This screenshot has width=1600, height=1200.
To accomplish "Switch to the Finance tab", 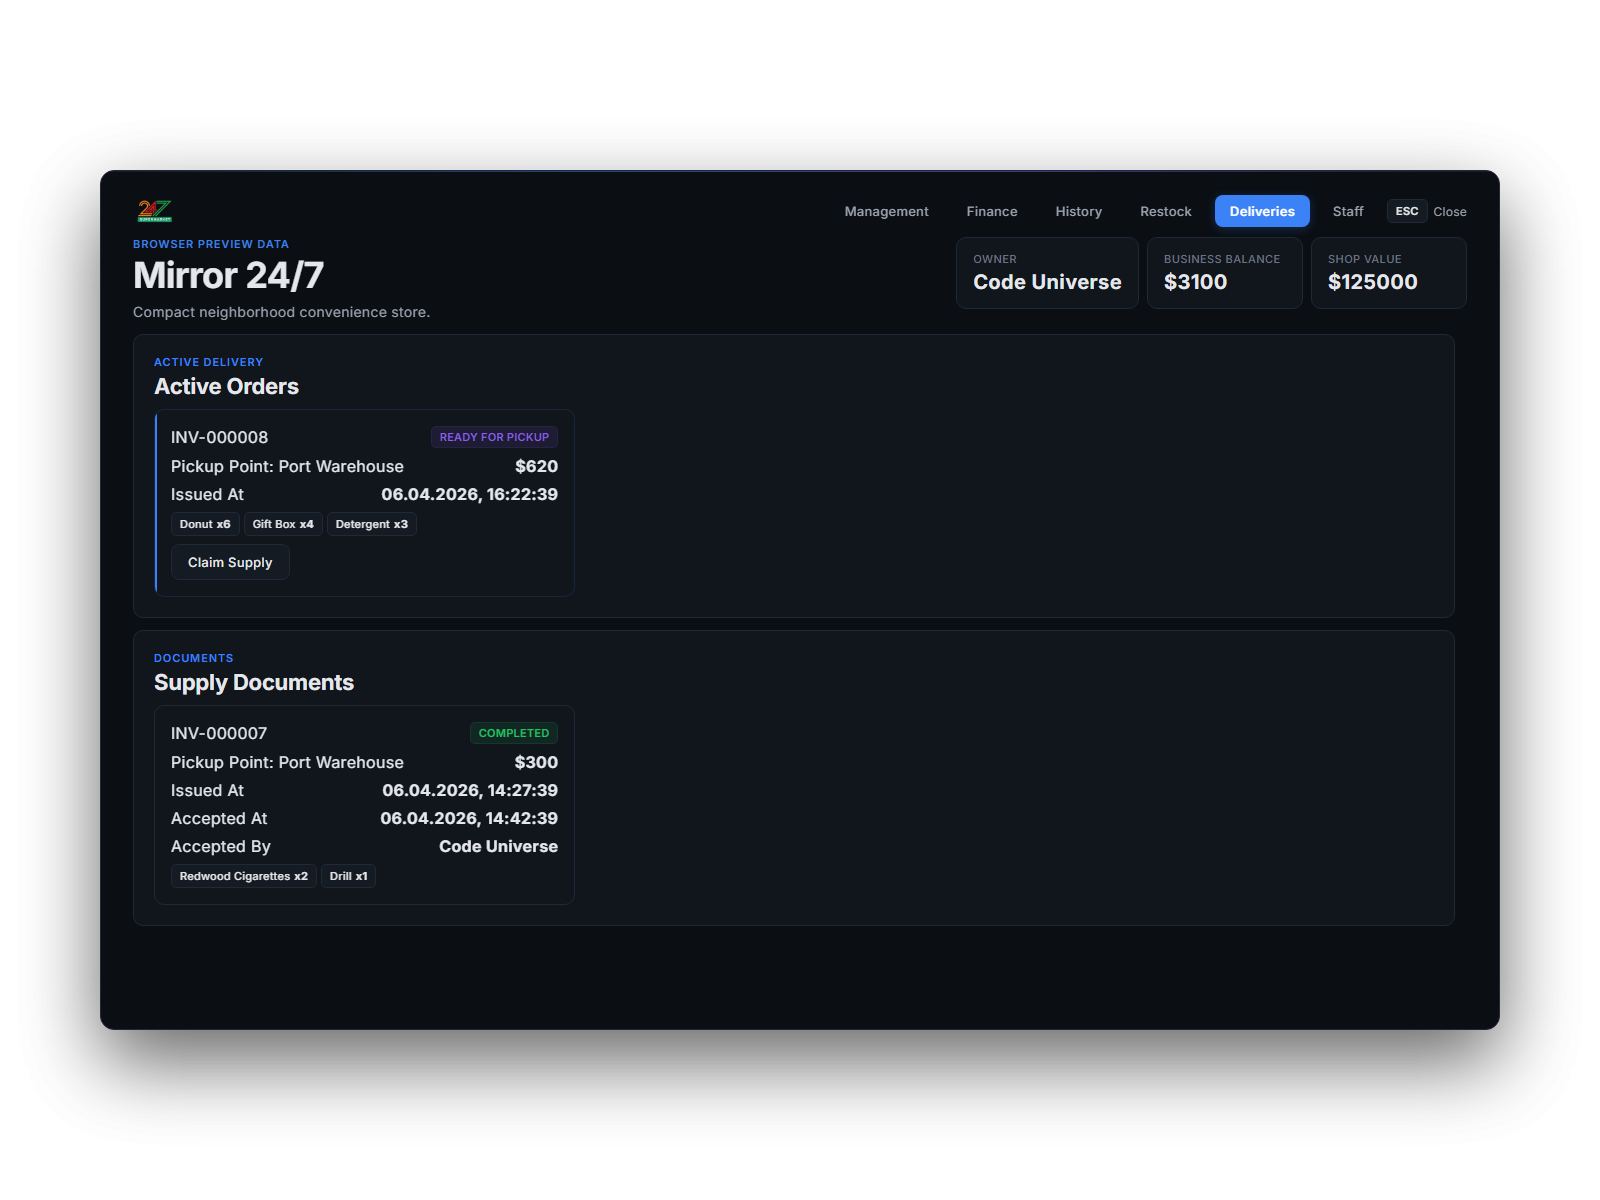I will (x=992, y=211).
